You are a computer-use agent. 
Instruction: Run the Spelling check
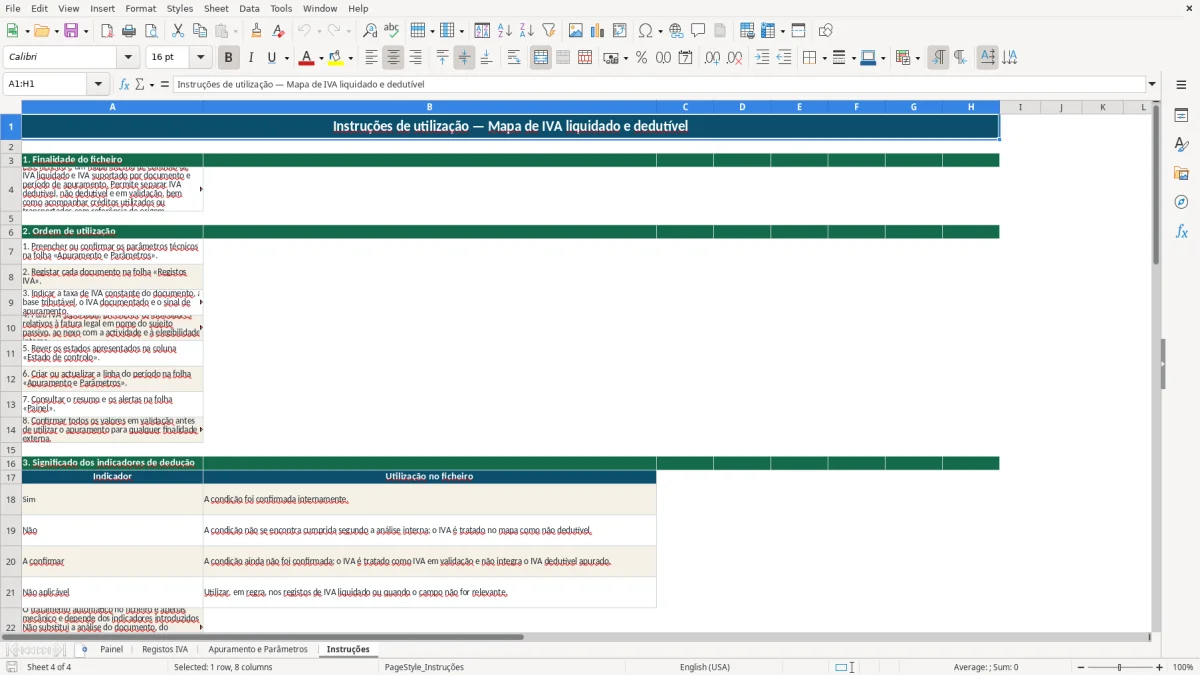[x=392, y=31]
